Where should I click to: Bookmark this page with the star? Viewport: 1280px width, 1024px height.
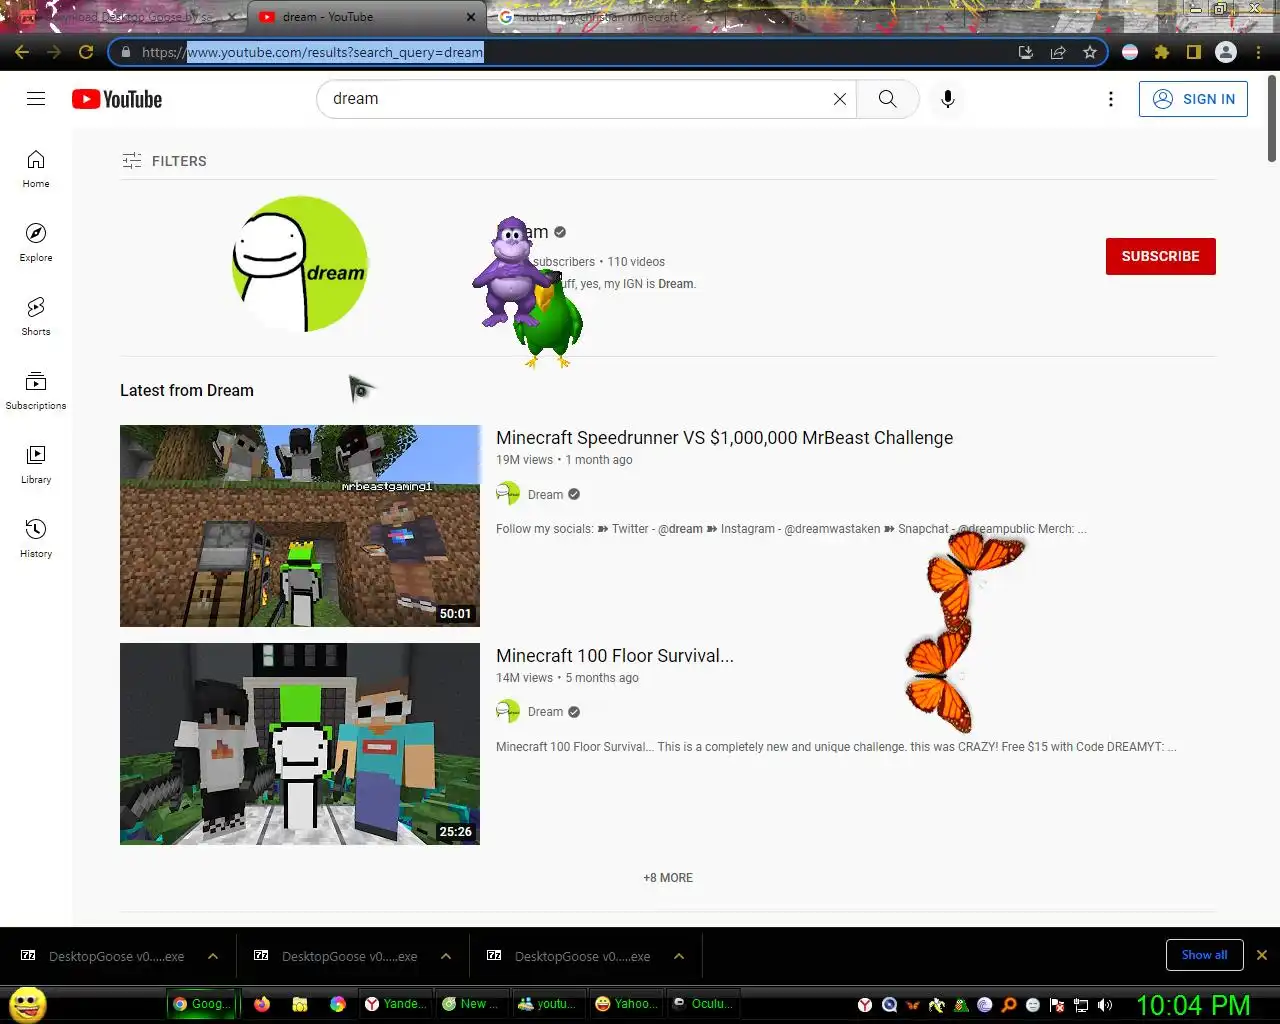[1090, 52]
